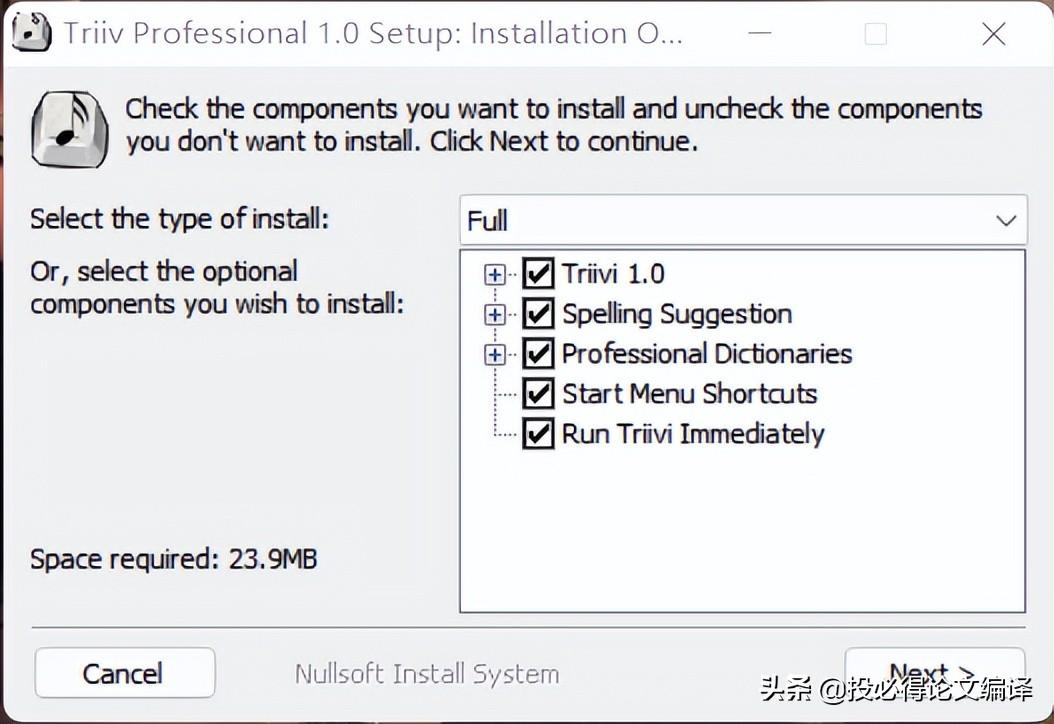Click the music note installer header icon
The height and width of the screenshot is (724, 1054).
coord(68,128)
